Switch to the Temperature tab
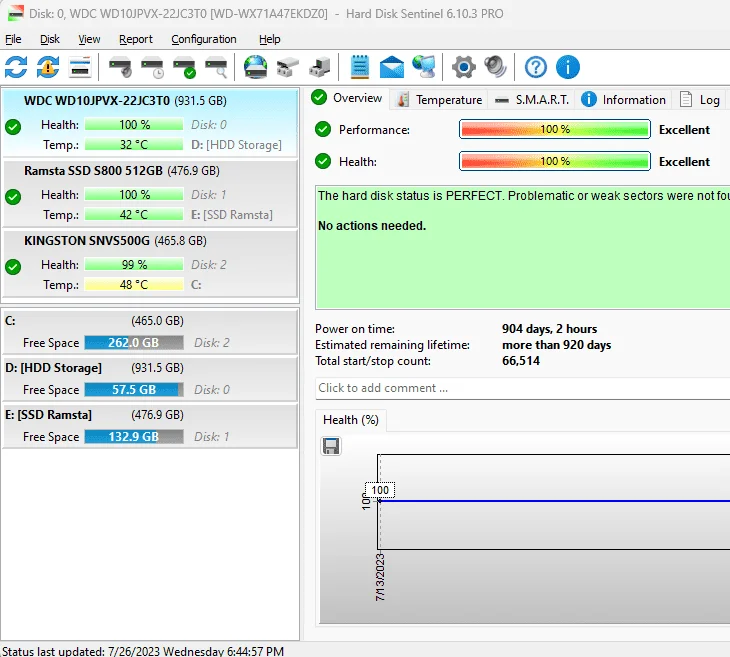The height and width of the screenshot is (657, 730). coord(439,100)
